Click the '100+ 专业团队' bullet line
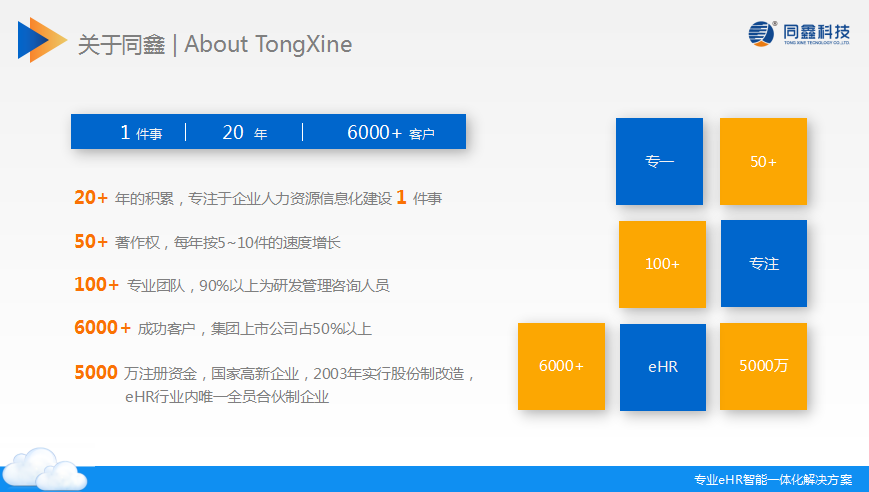The height and width of the screenshot is (492, 869). click(231, 285)
